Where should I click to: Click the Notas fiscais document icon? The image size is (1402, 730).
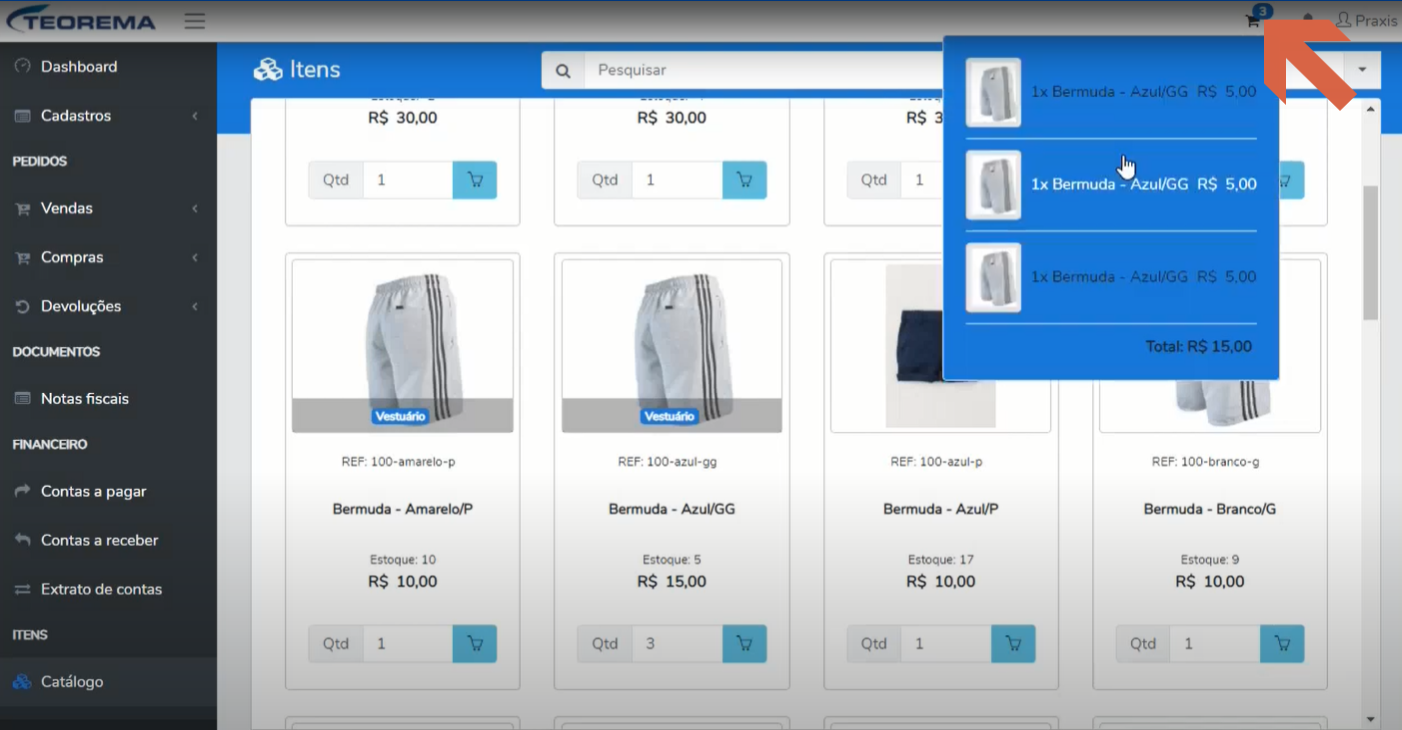(x=22, y=398)
